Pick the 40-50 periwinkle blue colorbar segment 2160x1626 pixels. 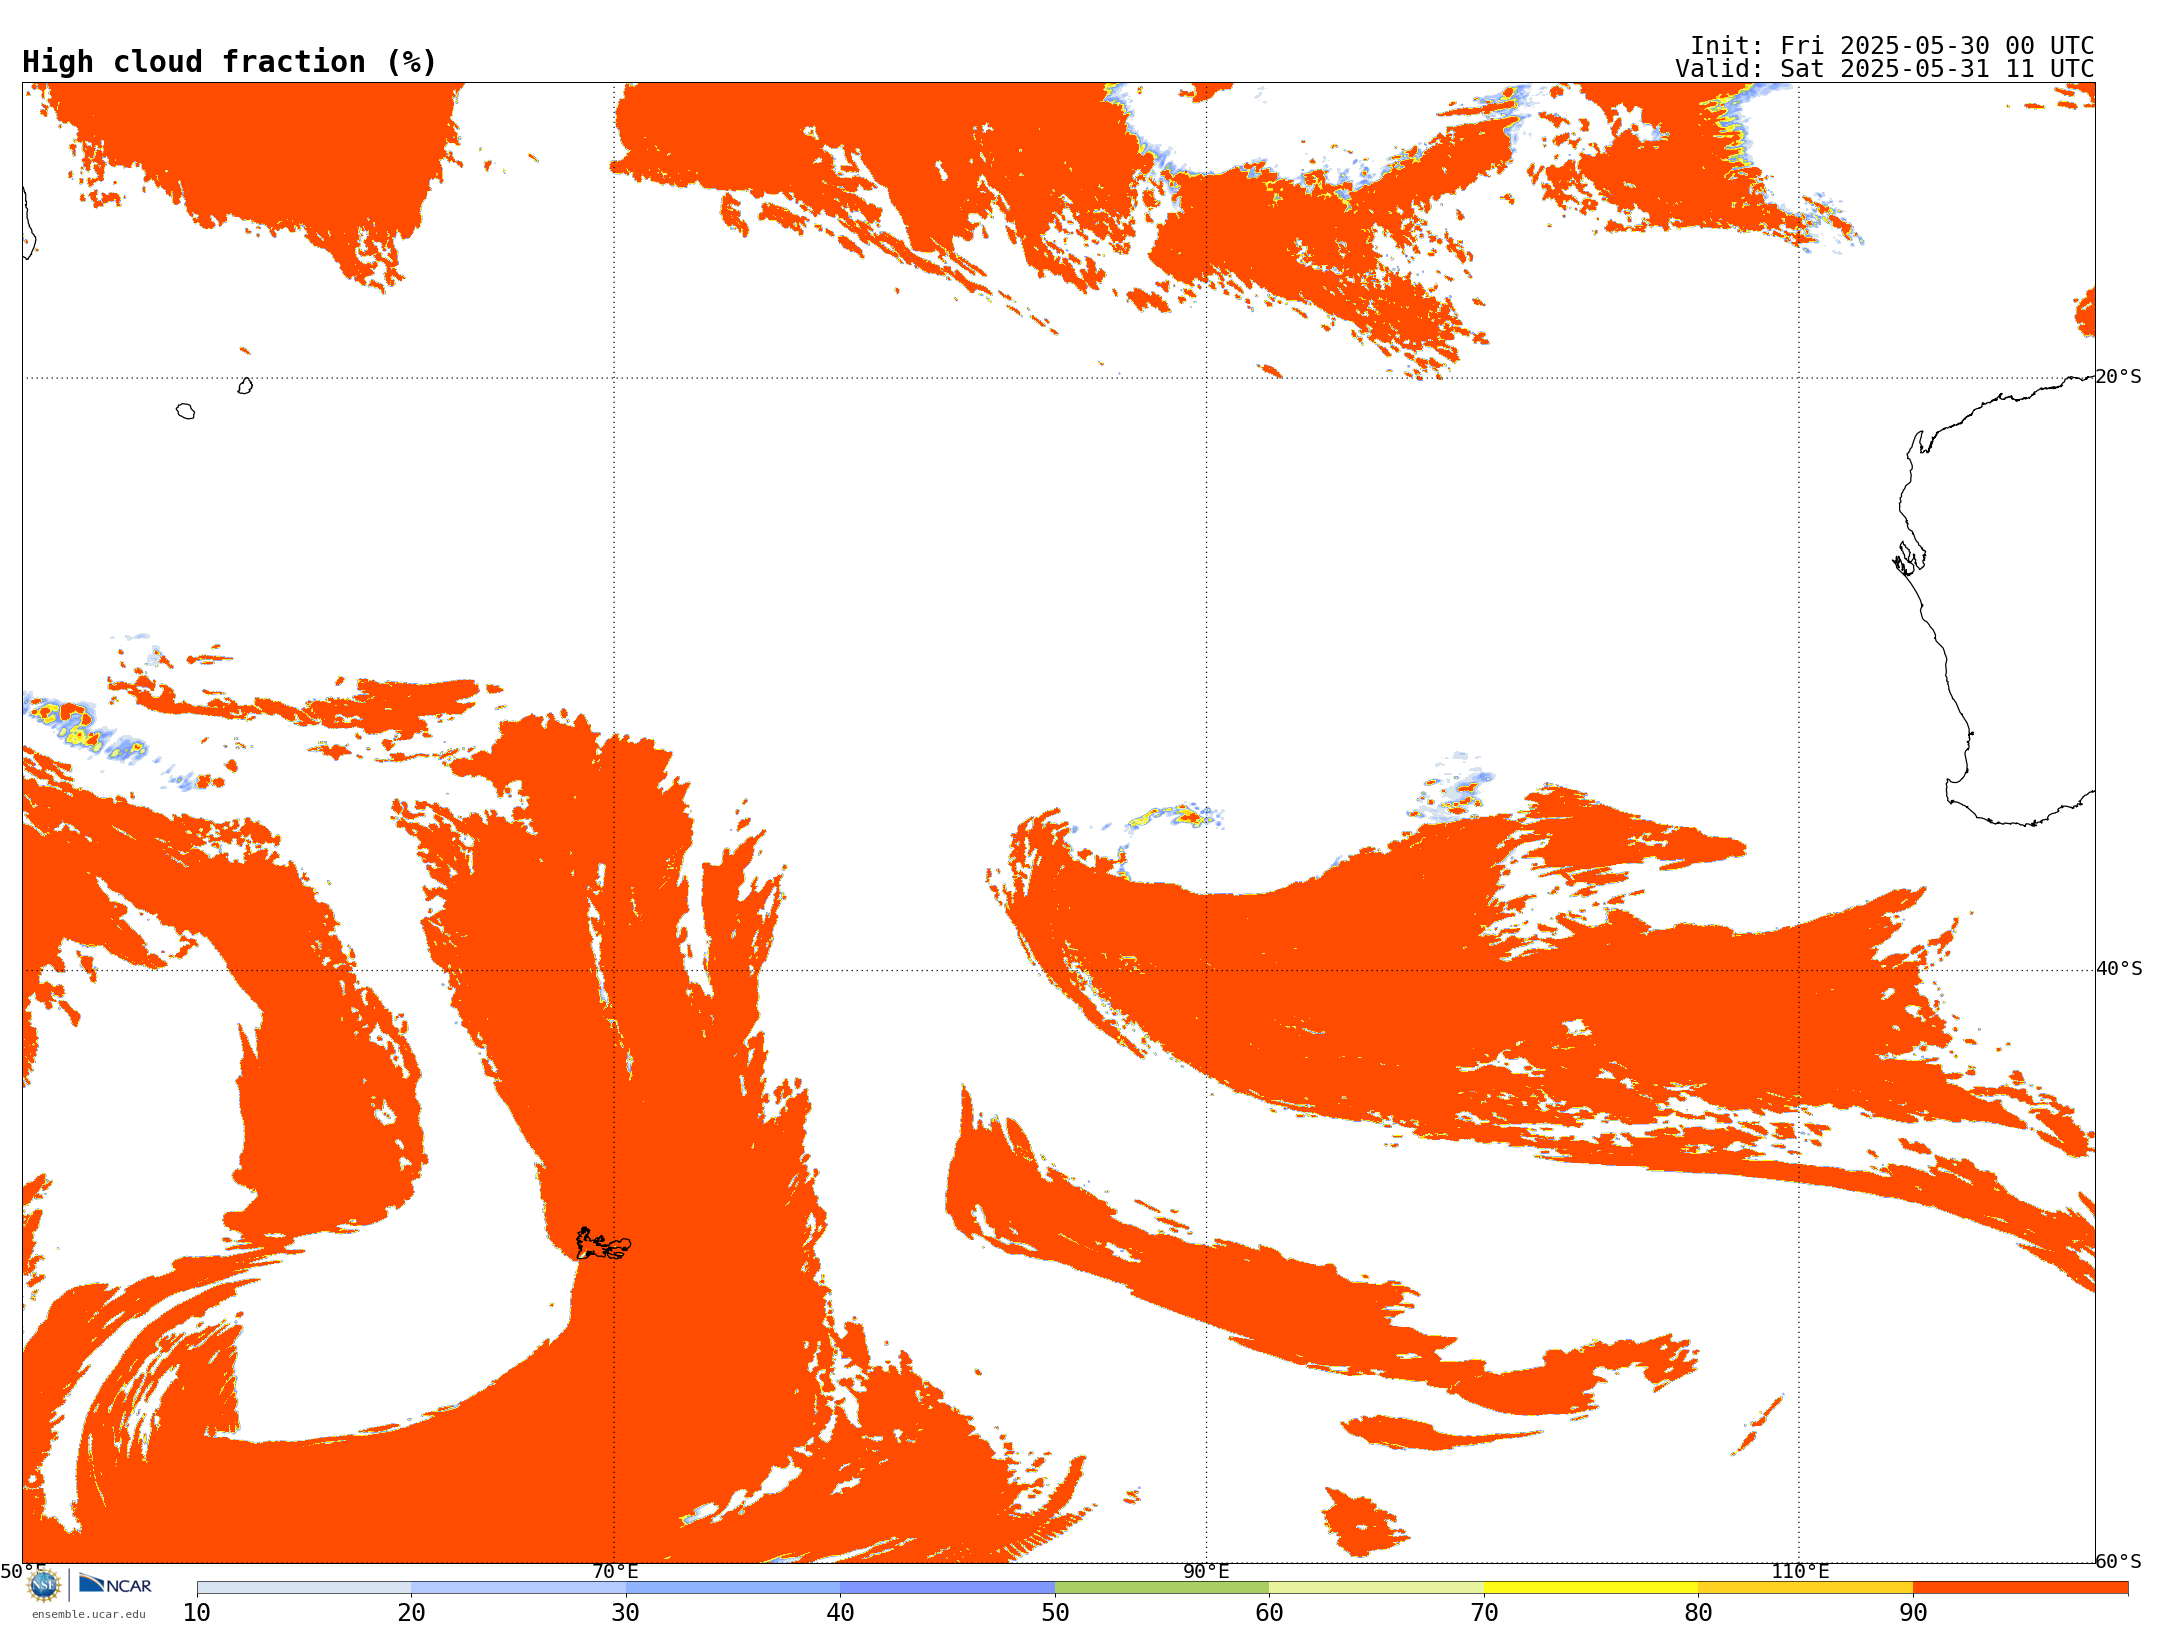click(x=947, y=1587)
